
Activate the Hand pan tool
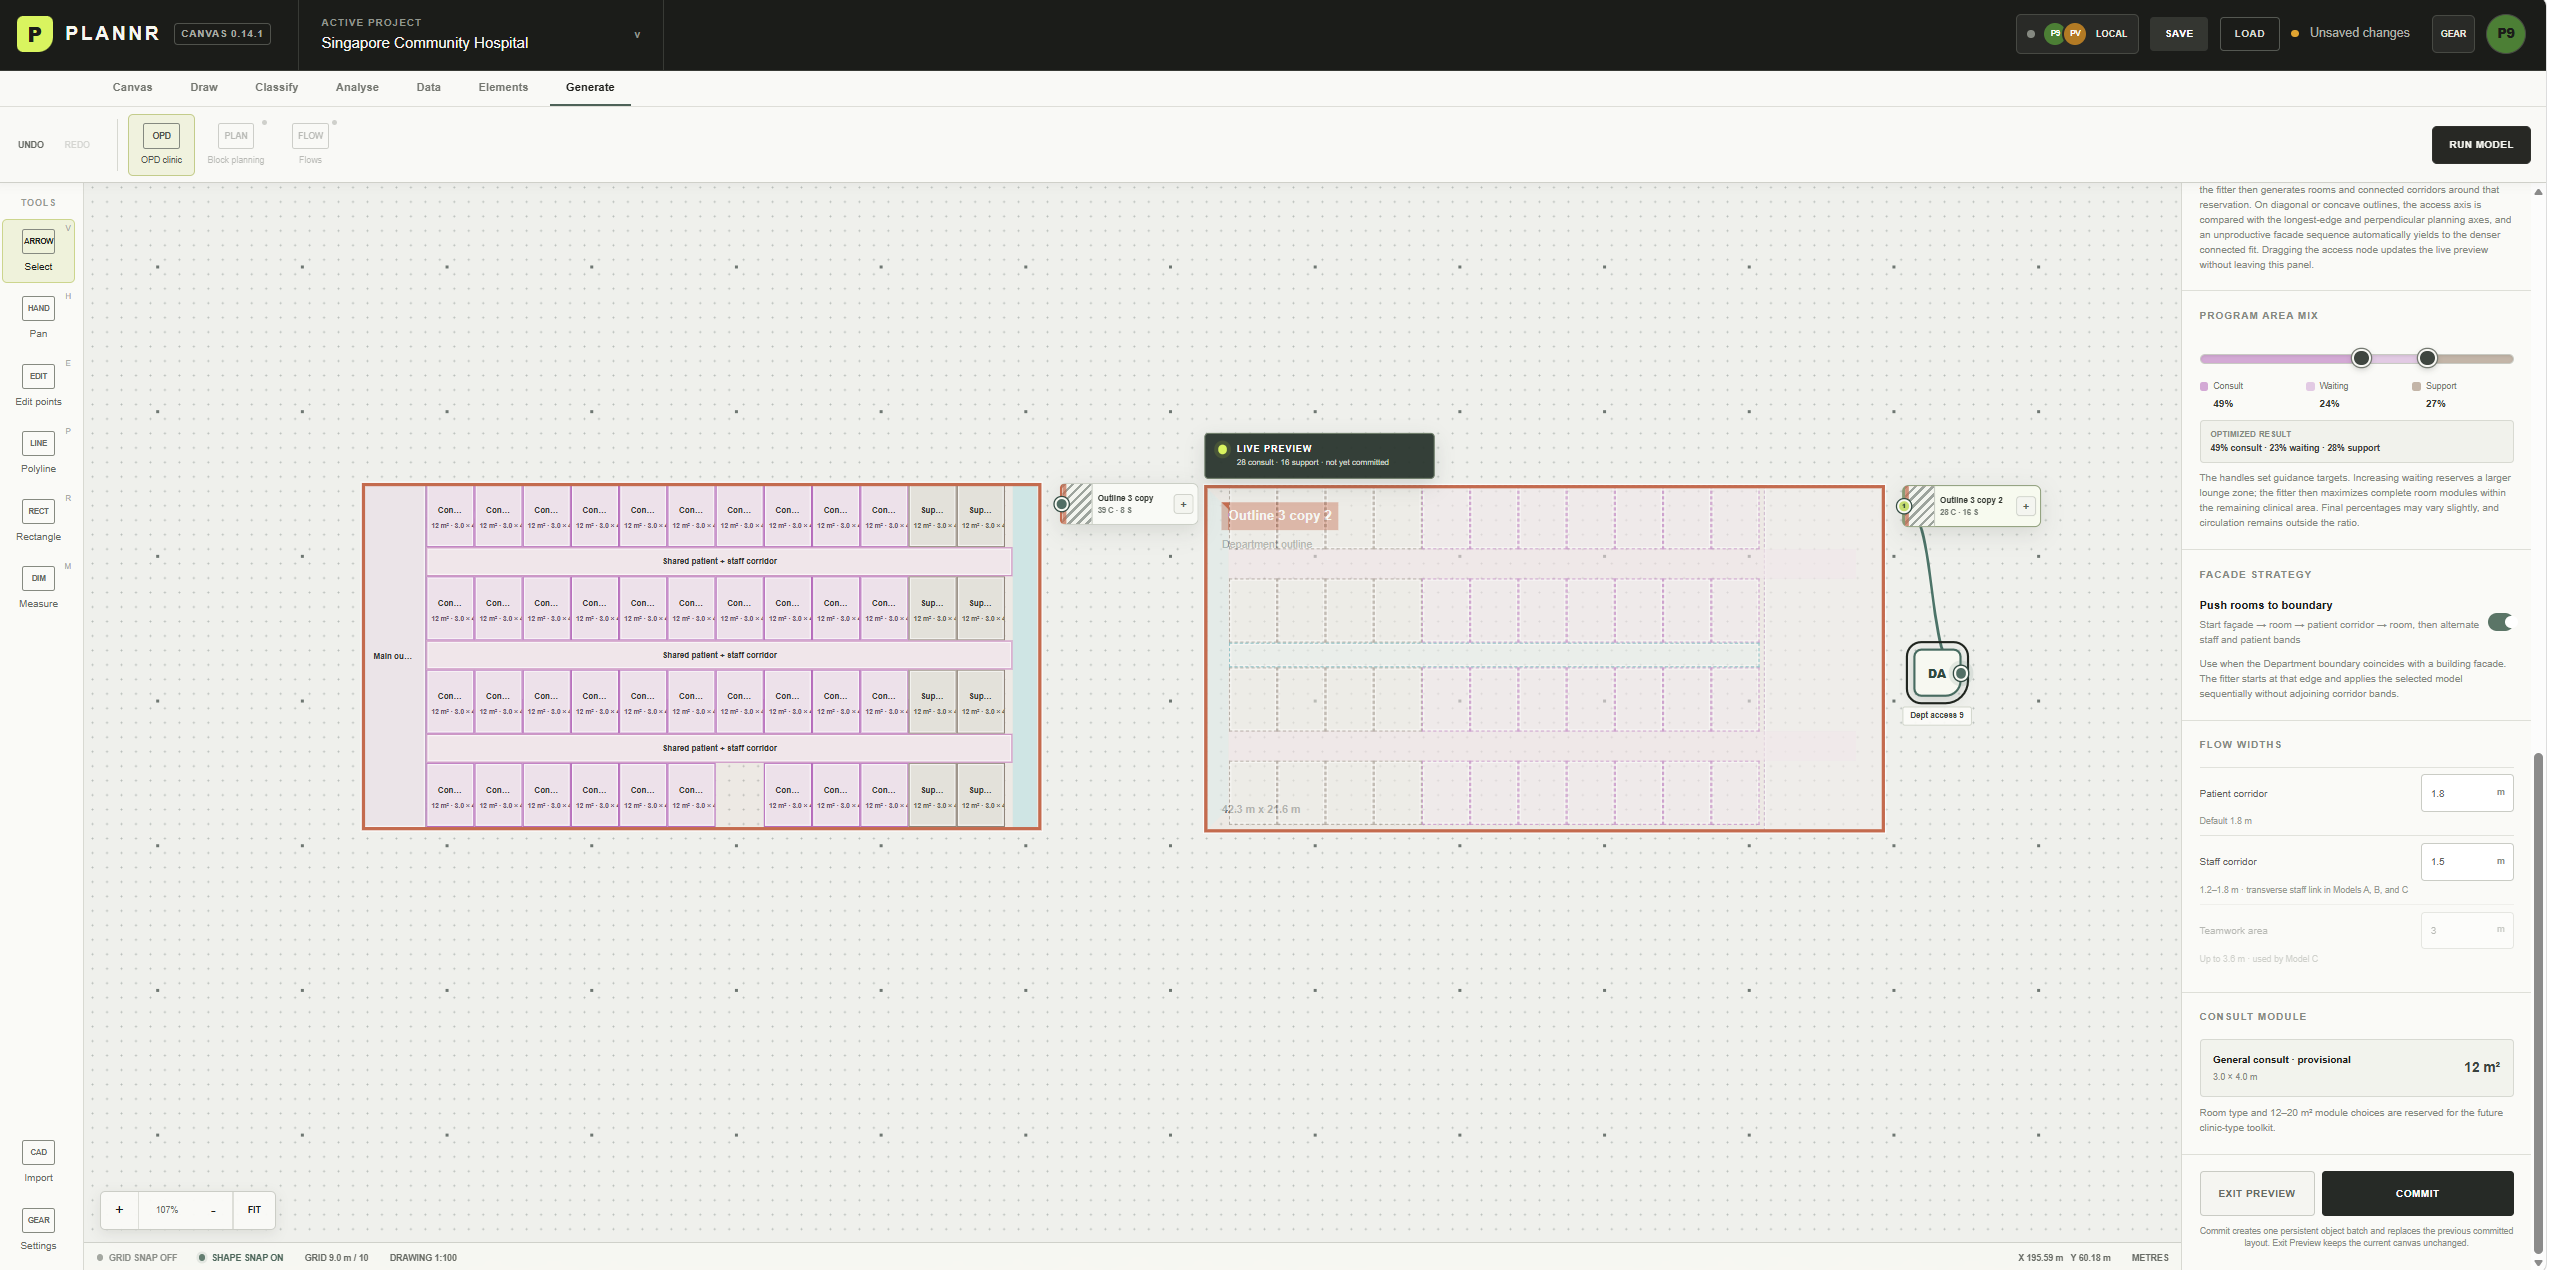[38, 318]
